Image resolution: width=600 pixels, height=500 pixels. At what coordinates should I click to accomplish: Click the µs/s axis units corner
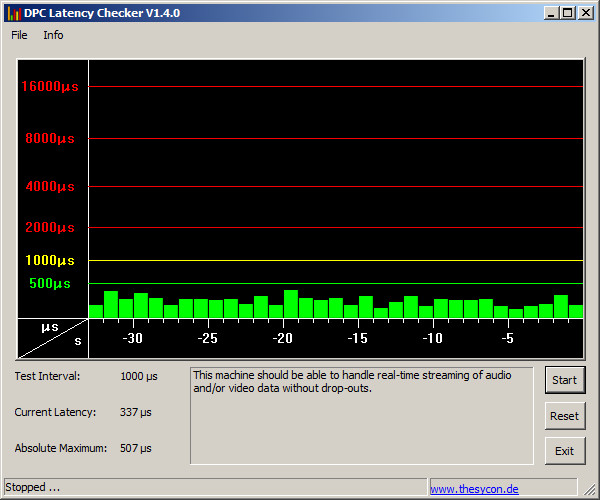click(53, 338)
